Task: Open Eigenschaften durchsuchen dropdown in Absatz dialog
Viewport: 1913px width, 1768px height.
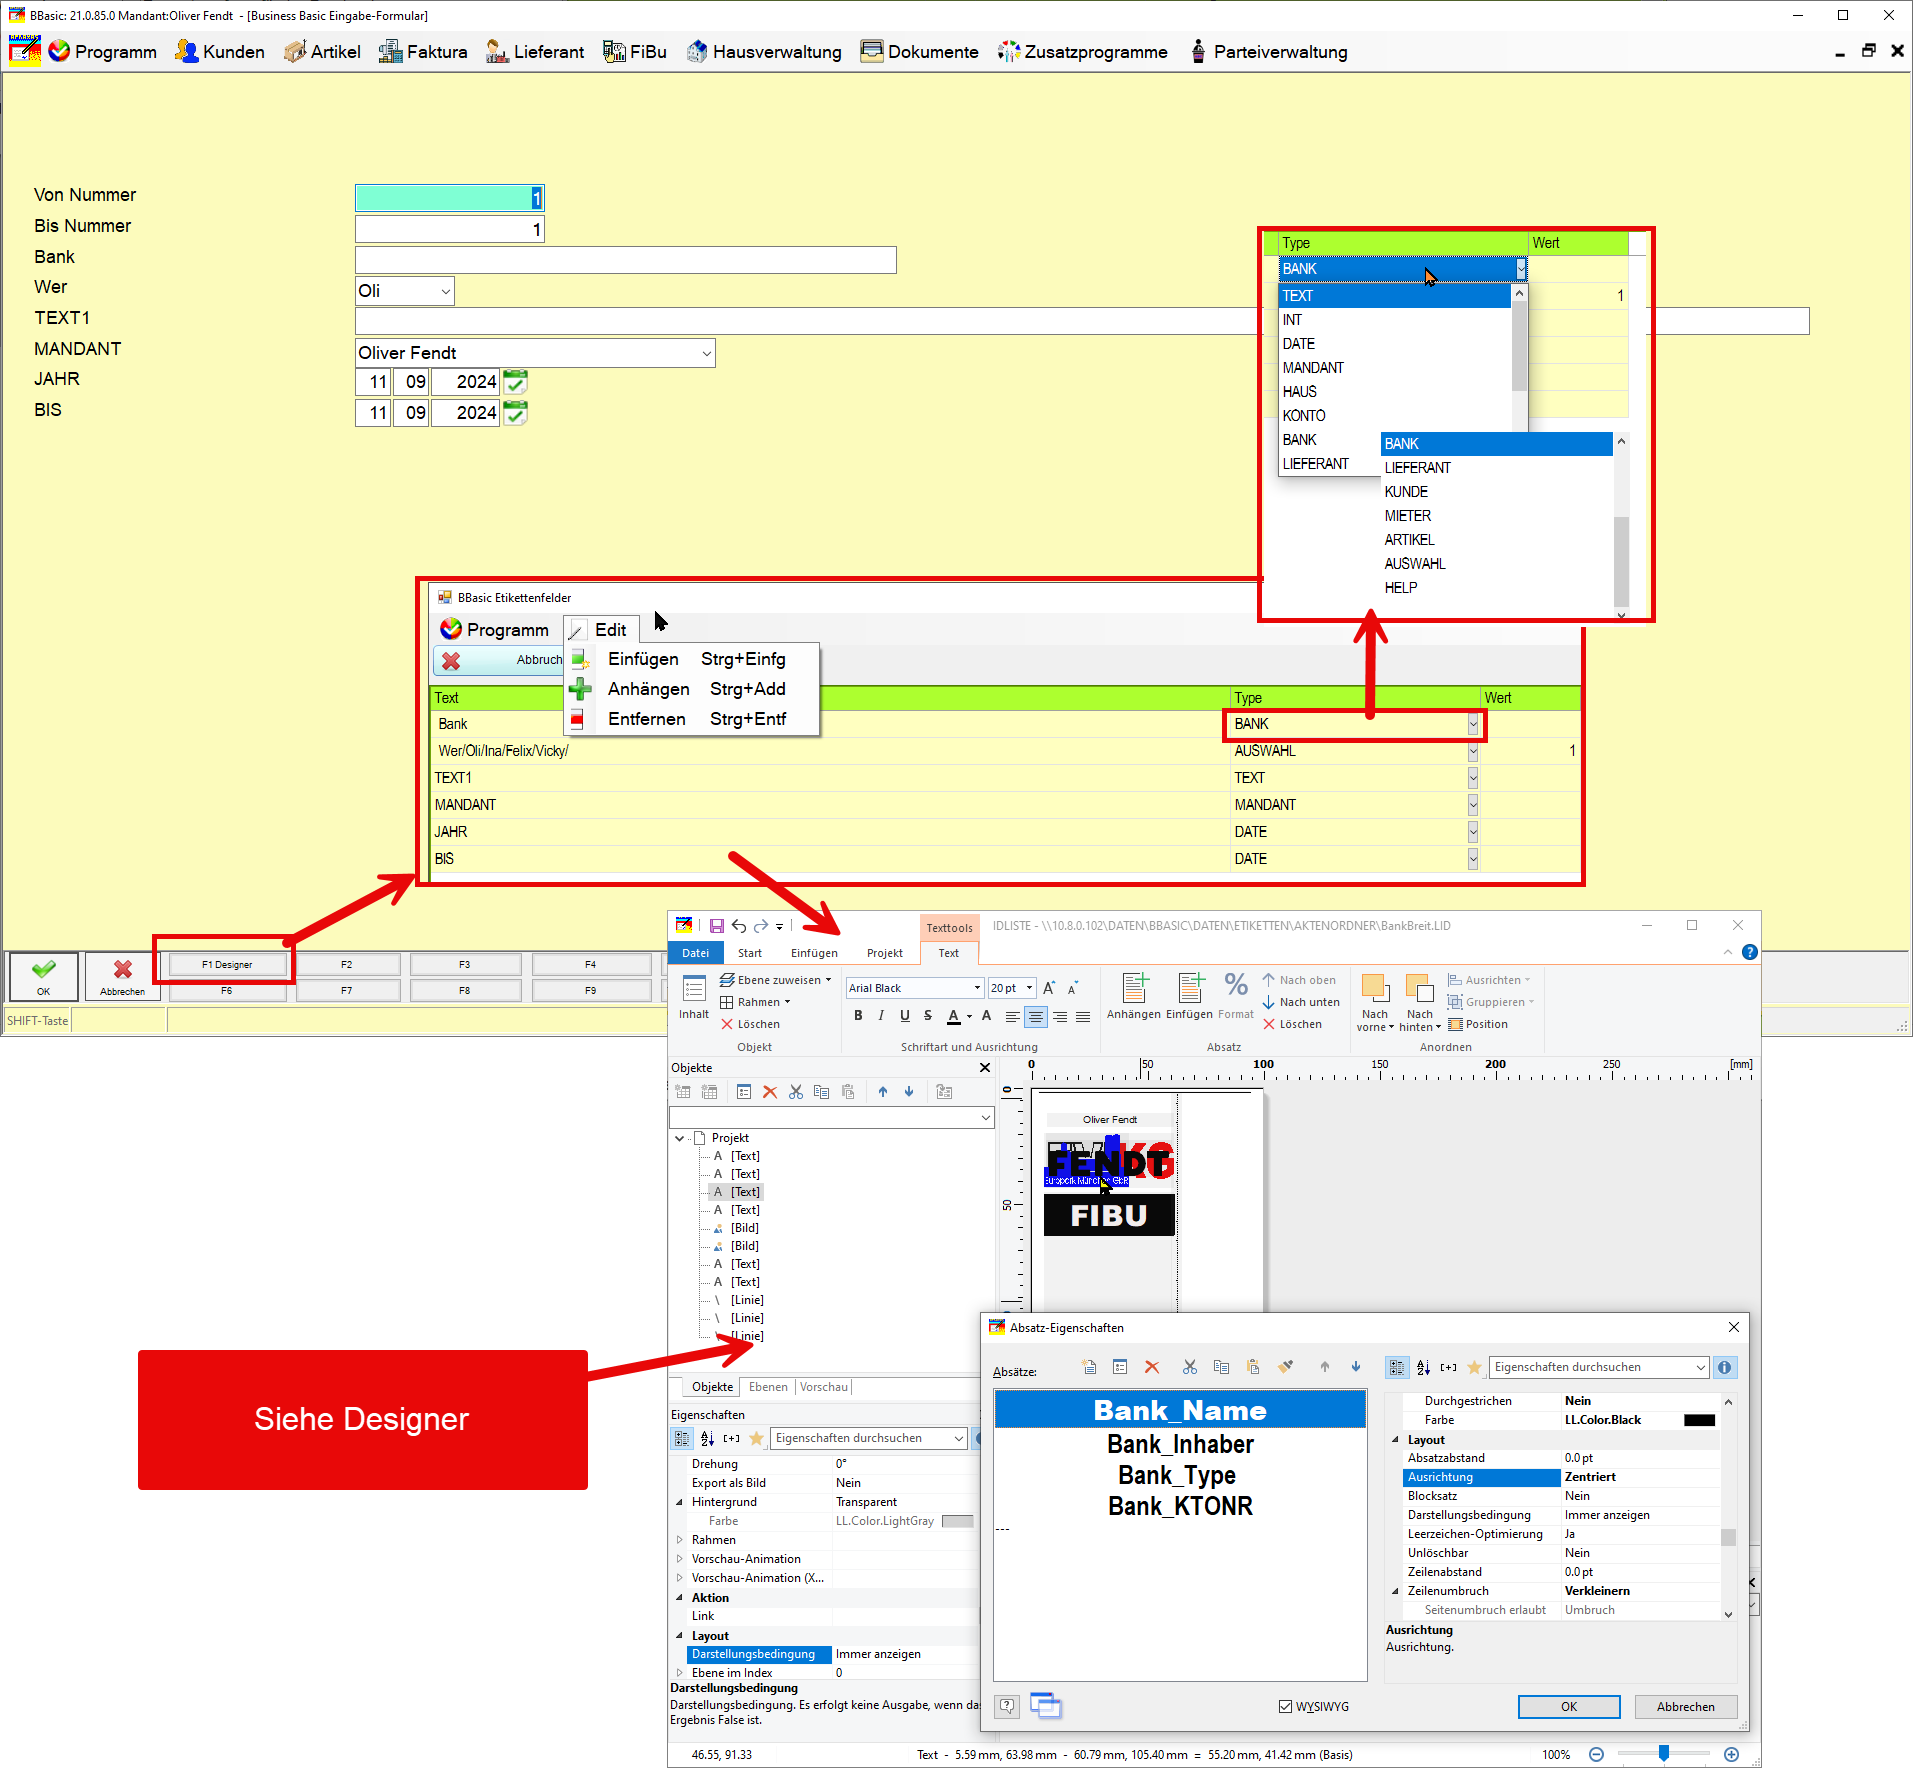Action: 1701,1367
